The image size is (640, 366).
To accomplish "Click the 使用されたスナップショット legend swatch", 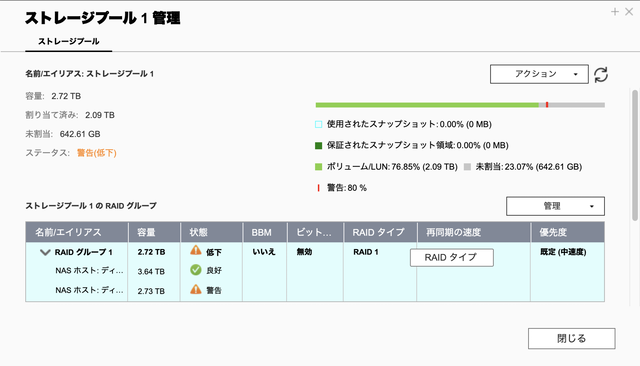I will 319,124.
